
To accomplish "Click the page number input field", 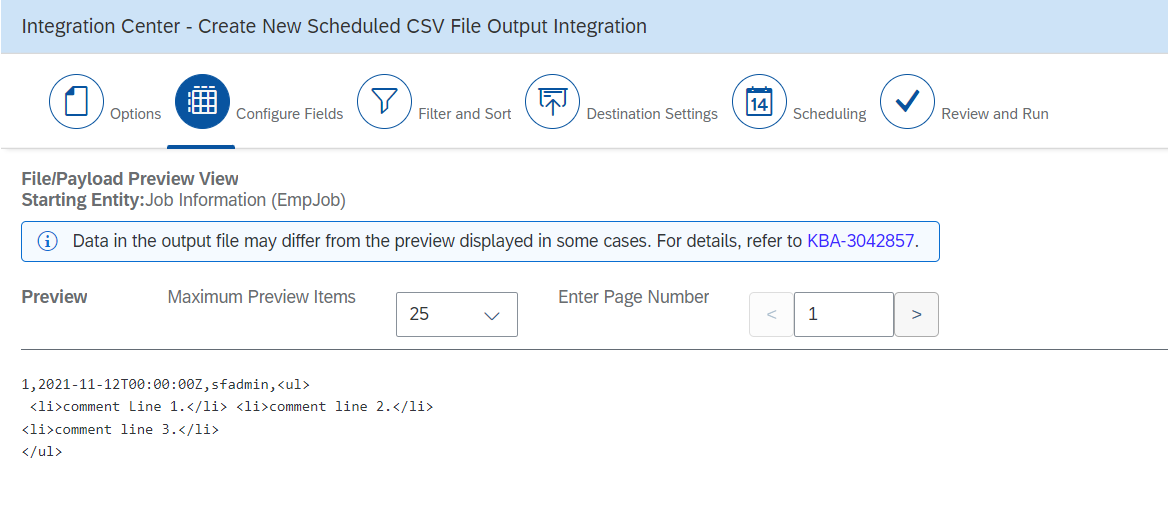I will (x=844, y=314).
